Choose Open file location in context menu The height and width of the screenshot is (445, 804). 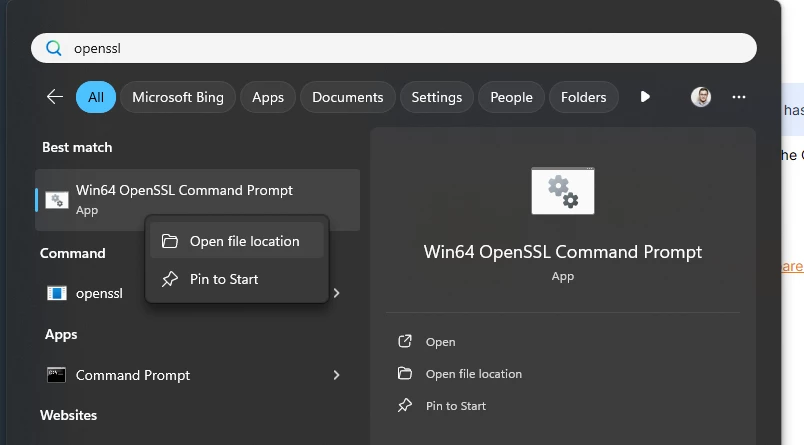[244, 241]
